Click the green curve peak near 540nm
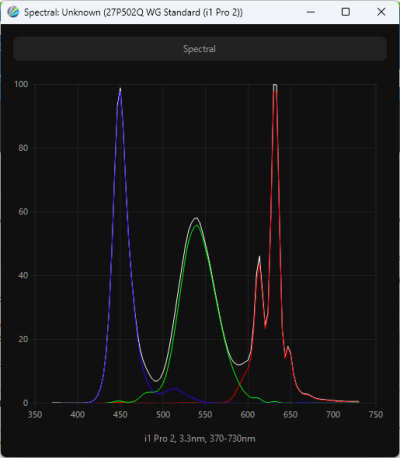This screenshot has width=400, height=458. coord(197,226)
